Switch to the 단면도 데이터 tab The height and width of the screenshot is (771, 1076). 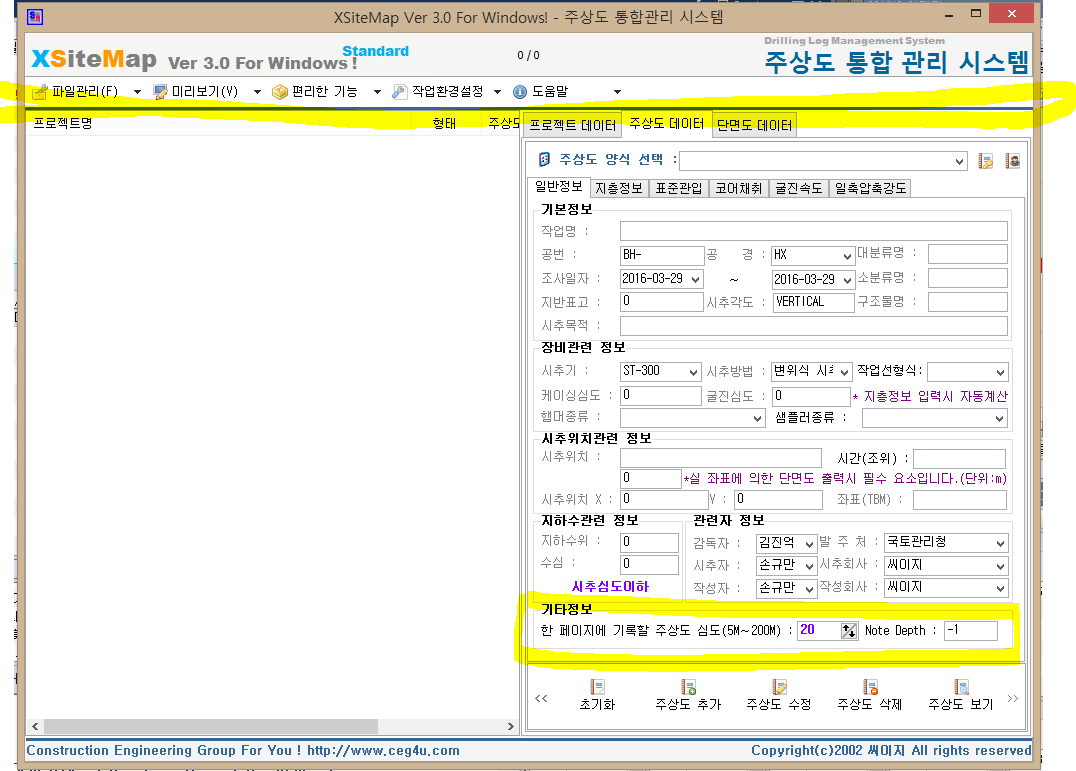click(754, 126)
